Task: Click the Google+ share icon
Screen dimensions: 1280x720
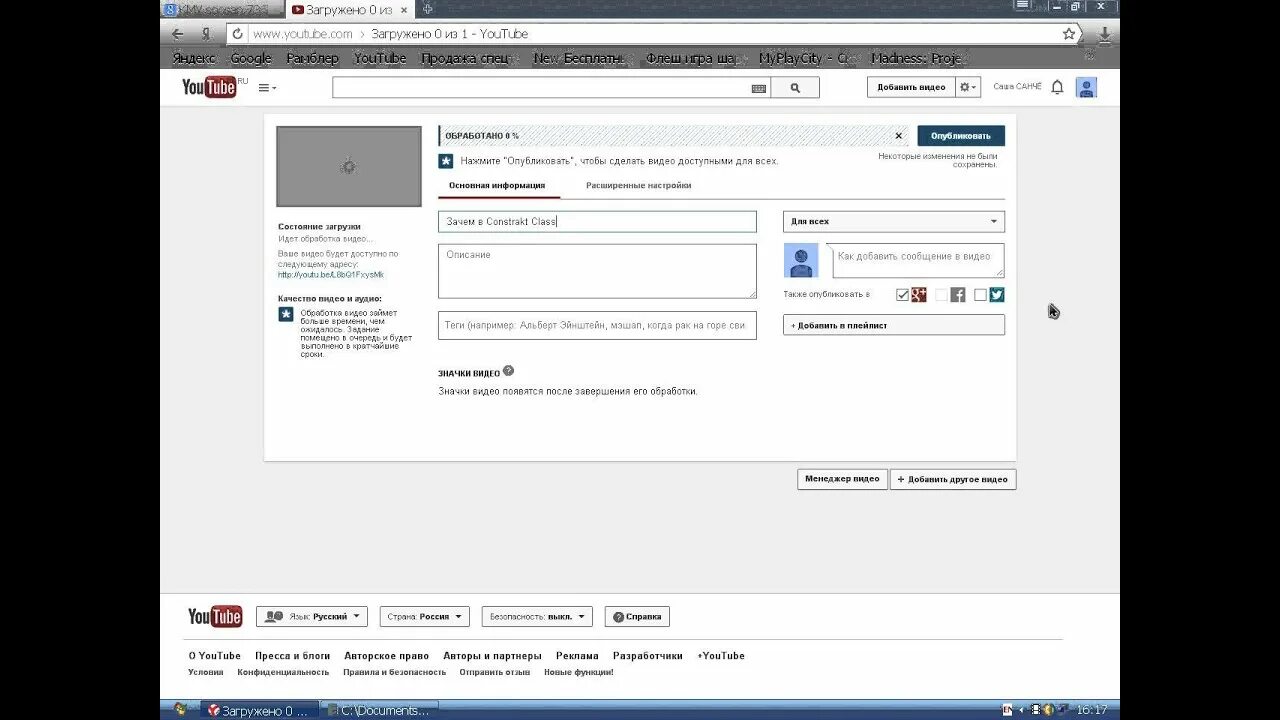Action: coord(919,294)
